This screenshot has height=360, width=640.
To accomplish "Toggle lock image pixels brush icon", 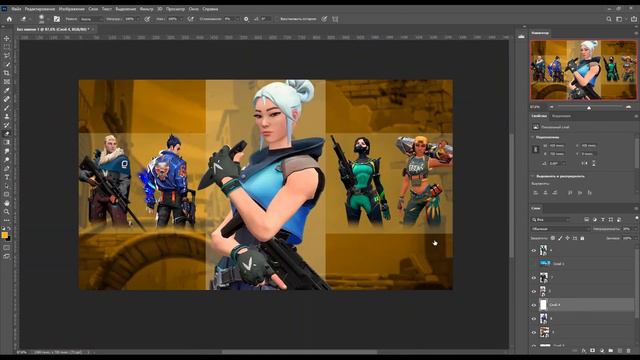I will [560, 238].
